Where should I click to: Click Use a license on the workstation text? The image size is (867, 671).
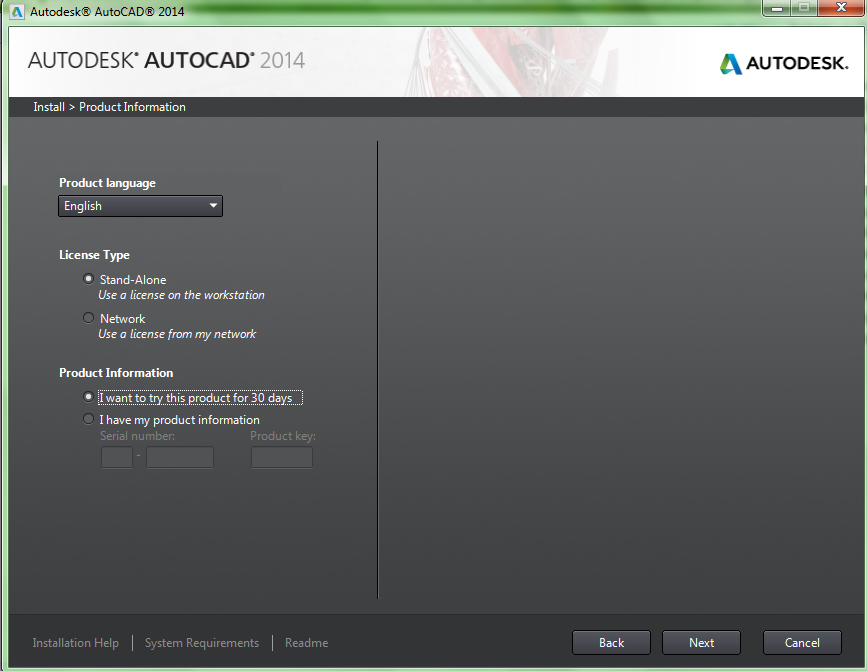[181, 295]
